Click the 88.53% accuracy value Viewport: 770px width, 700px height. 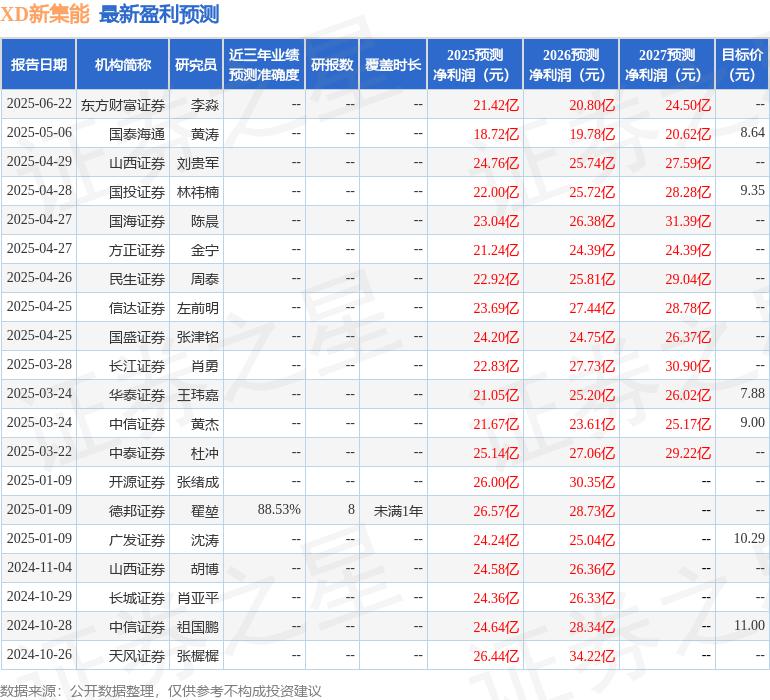click(x=279, y=509)
